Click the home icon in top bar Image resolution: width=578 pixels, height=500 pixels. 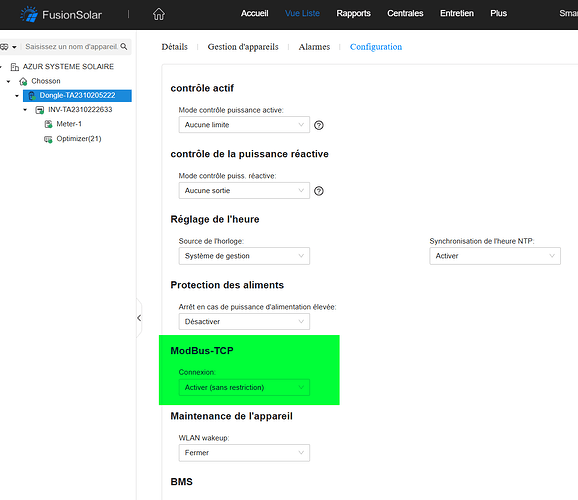pos(159,14)
